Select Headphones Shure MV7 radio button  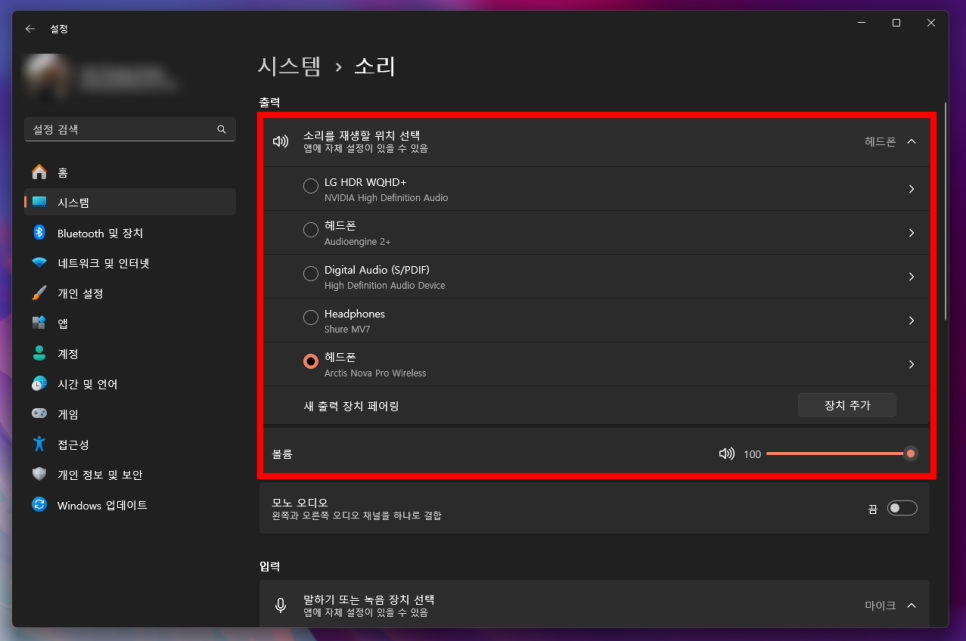(311, 317)
